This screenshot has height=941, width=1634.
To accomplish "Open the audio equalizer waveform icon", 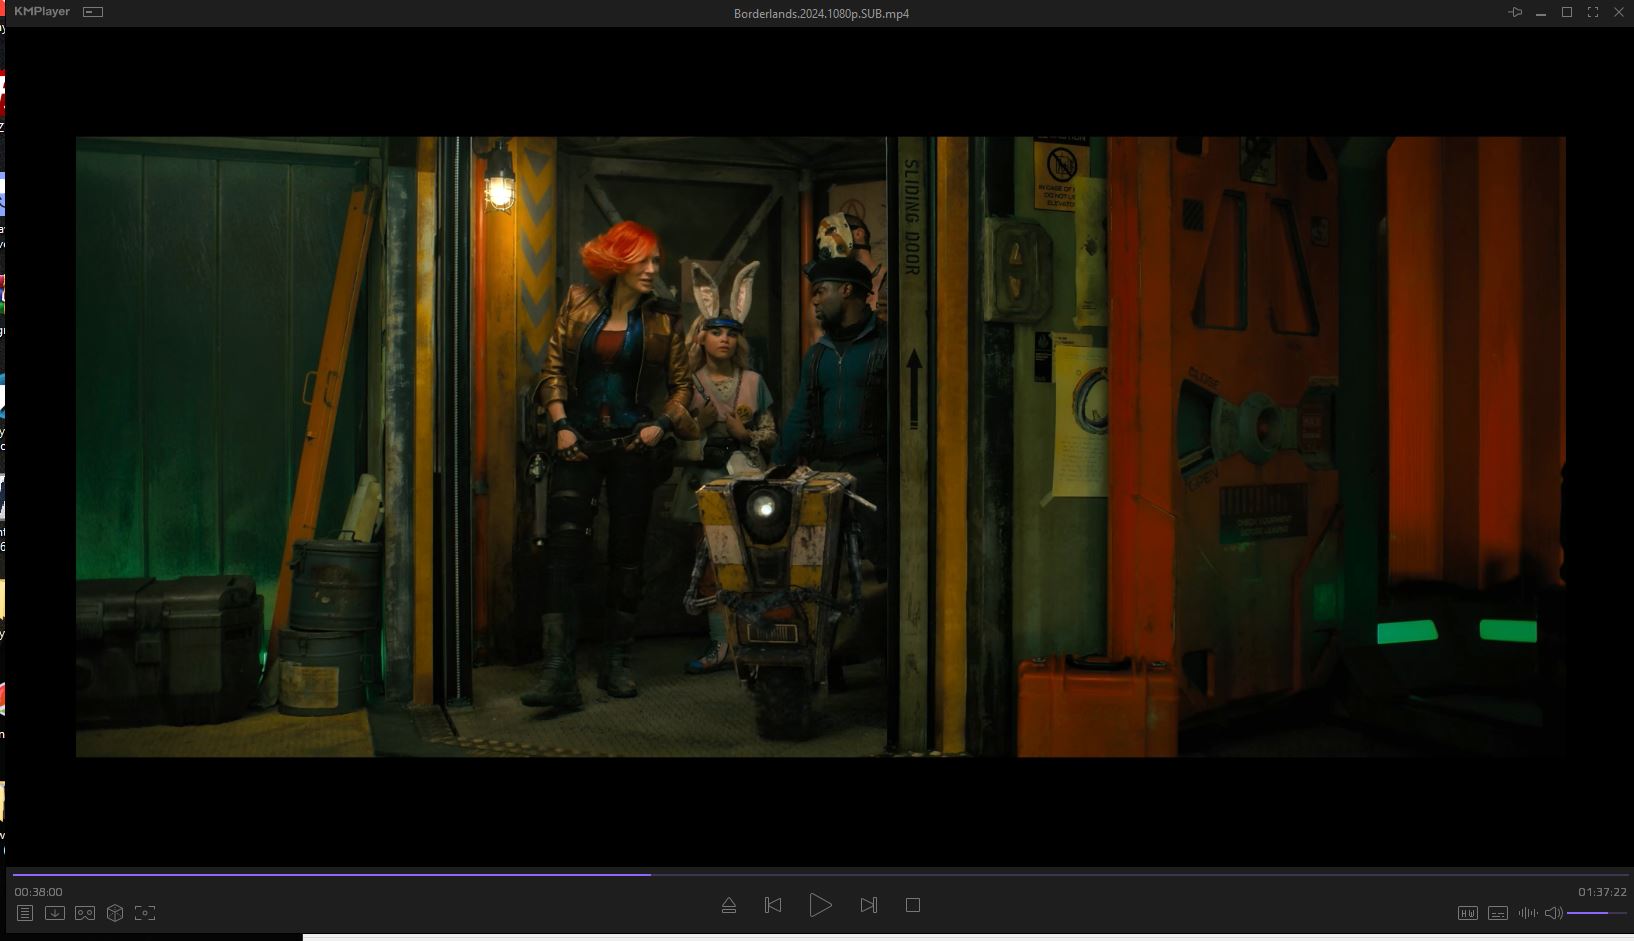I will (x=1527, y=913).
